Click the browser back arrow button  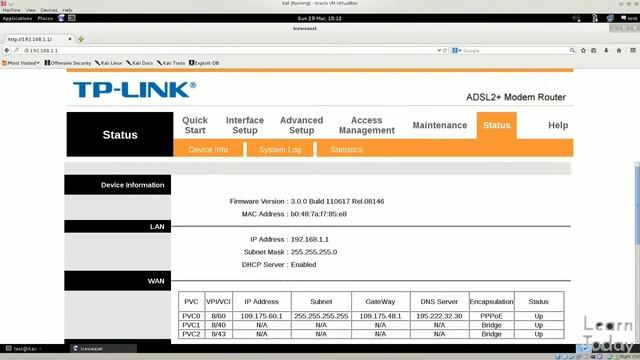7,51
